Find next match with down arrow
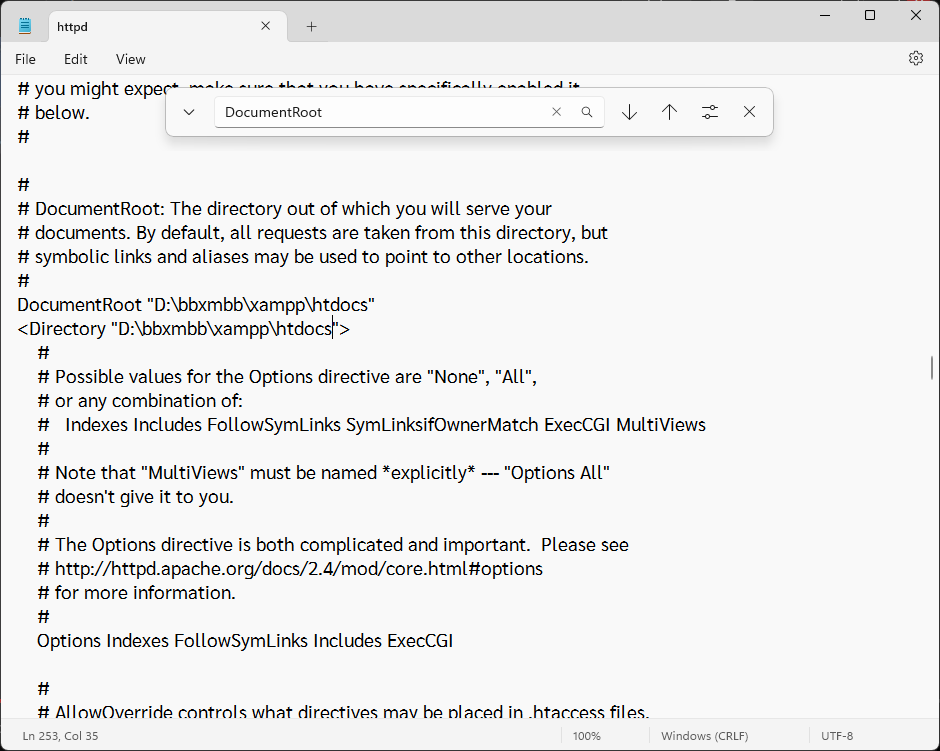The height and width of the screenshot is (751, 940). tap(629, 112)
